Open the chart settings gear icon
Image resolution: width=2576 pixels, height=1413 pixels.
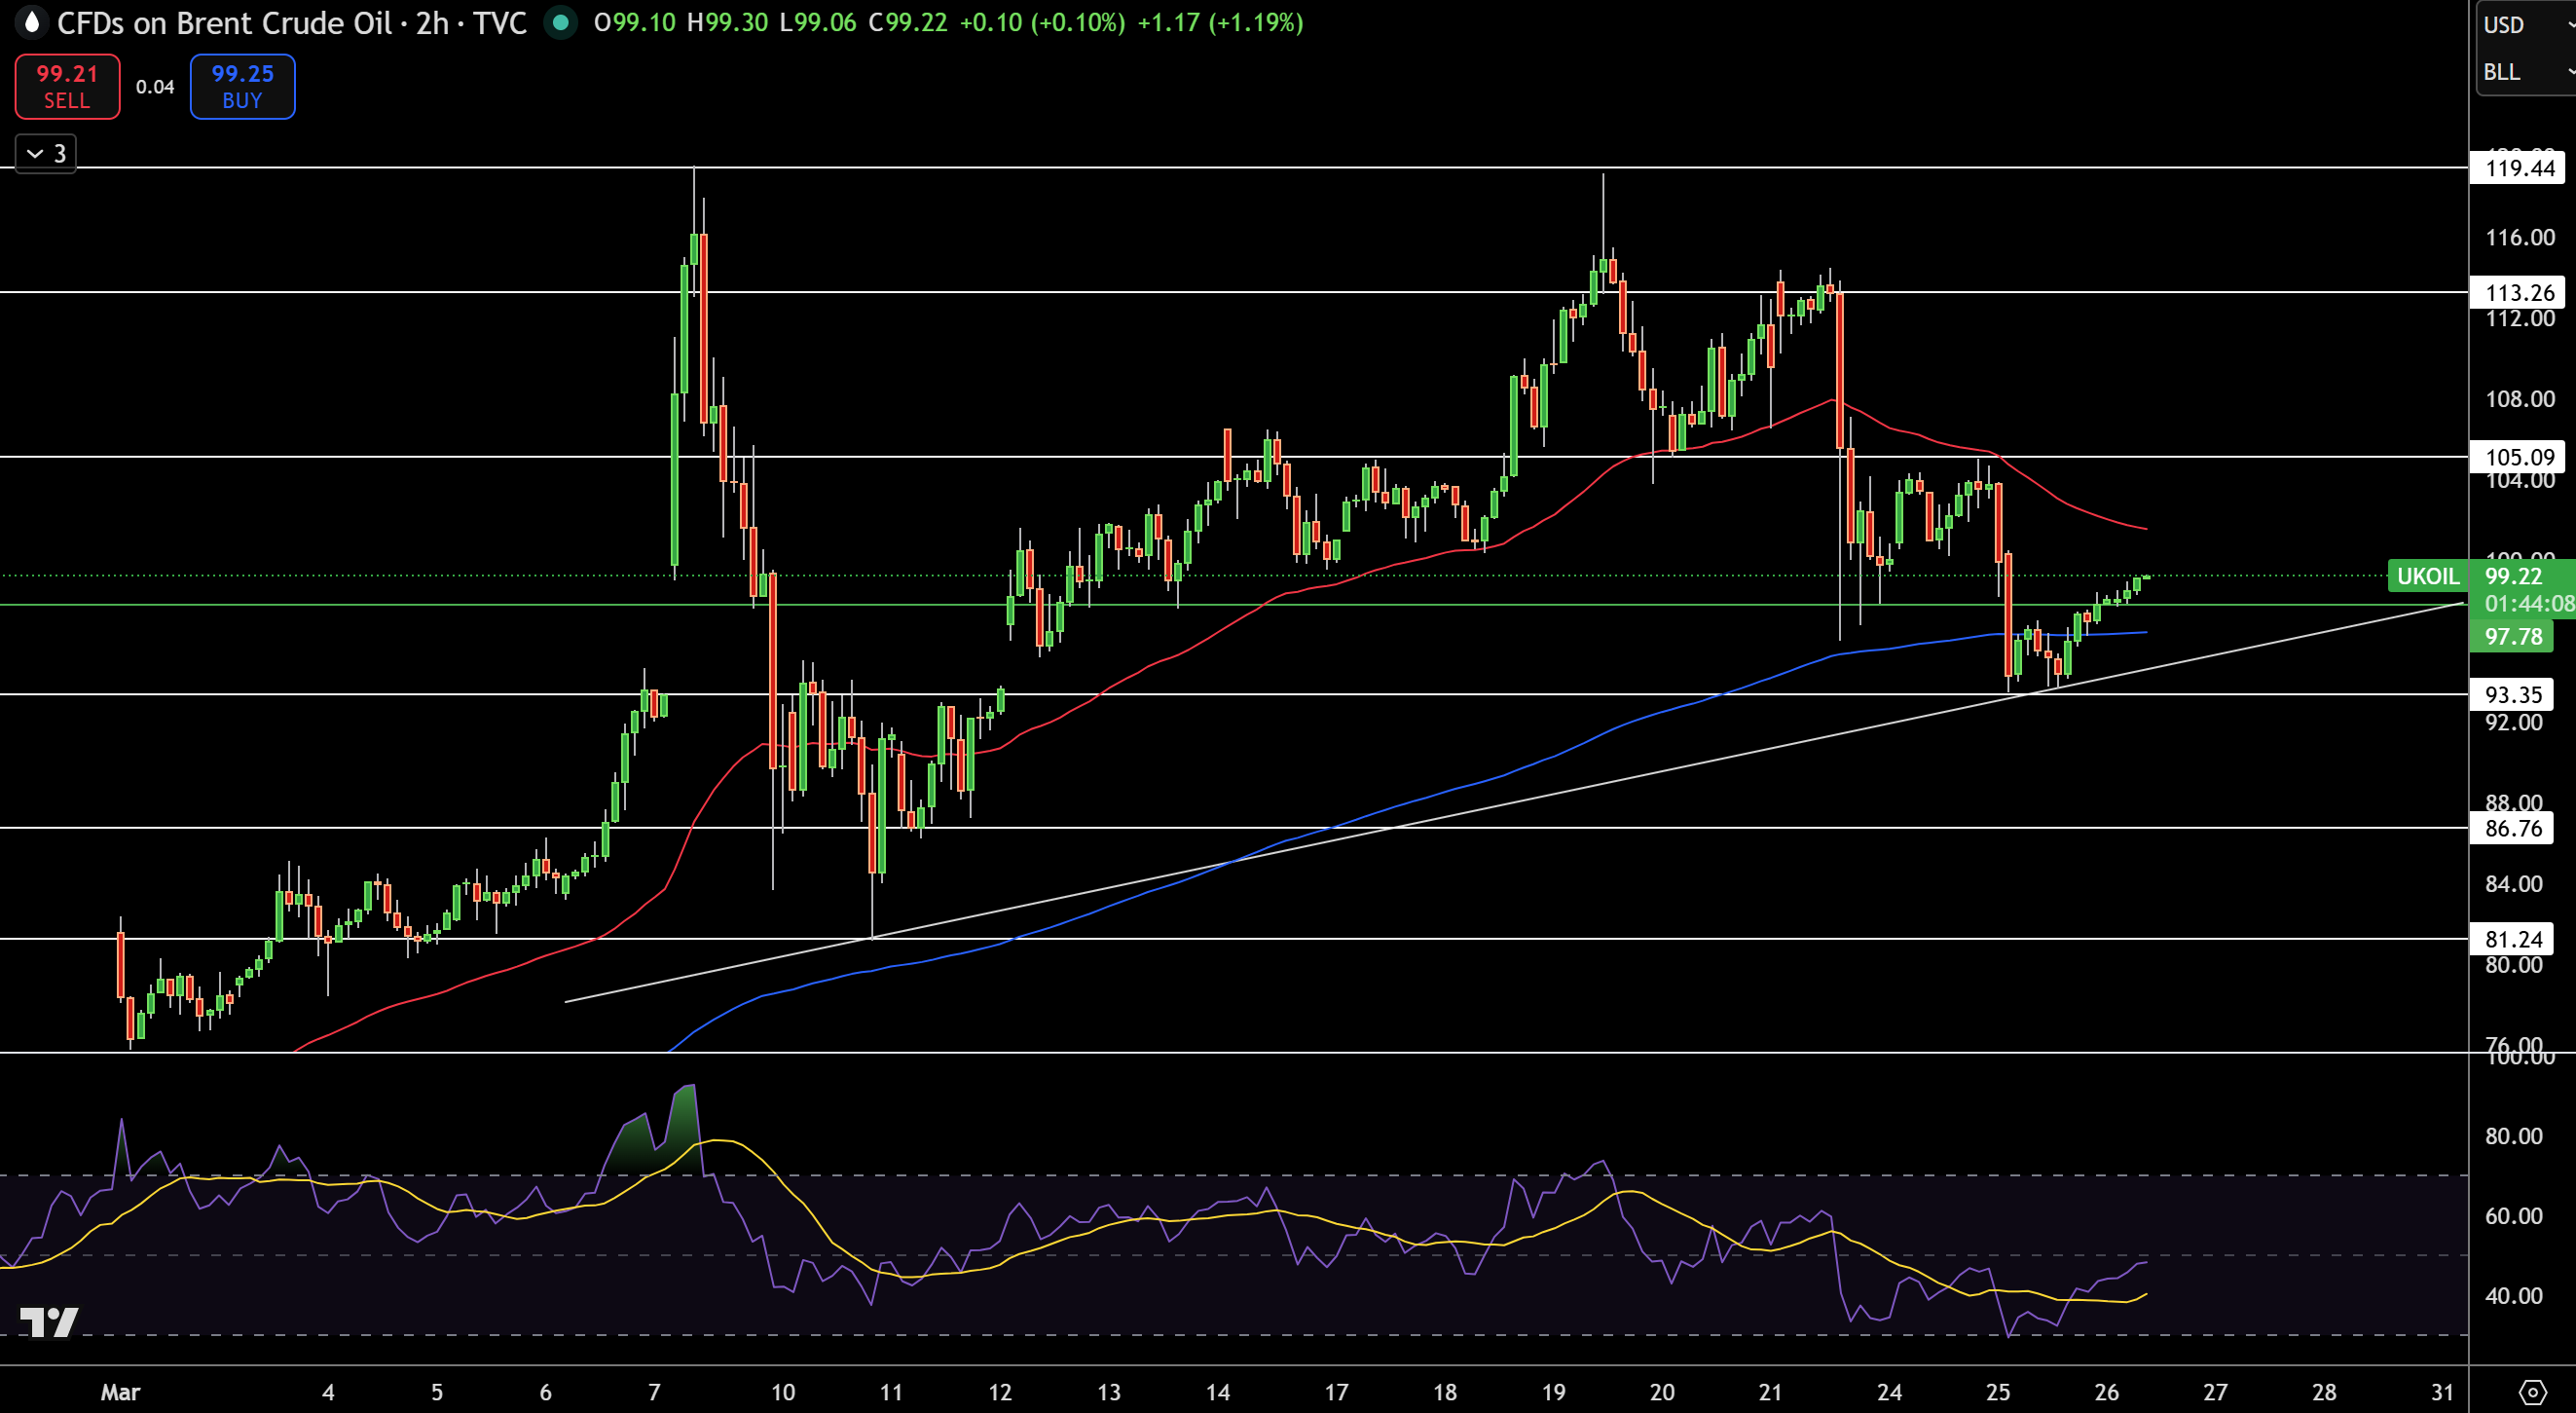click(2532, 1391)
